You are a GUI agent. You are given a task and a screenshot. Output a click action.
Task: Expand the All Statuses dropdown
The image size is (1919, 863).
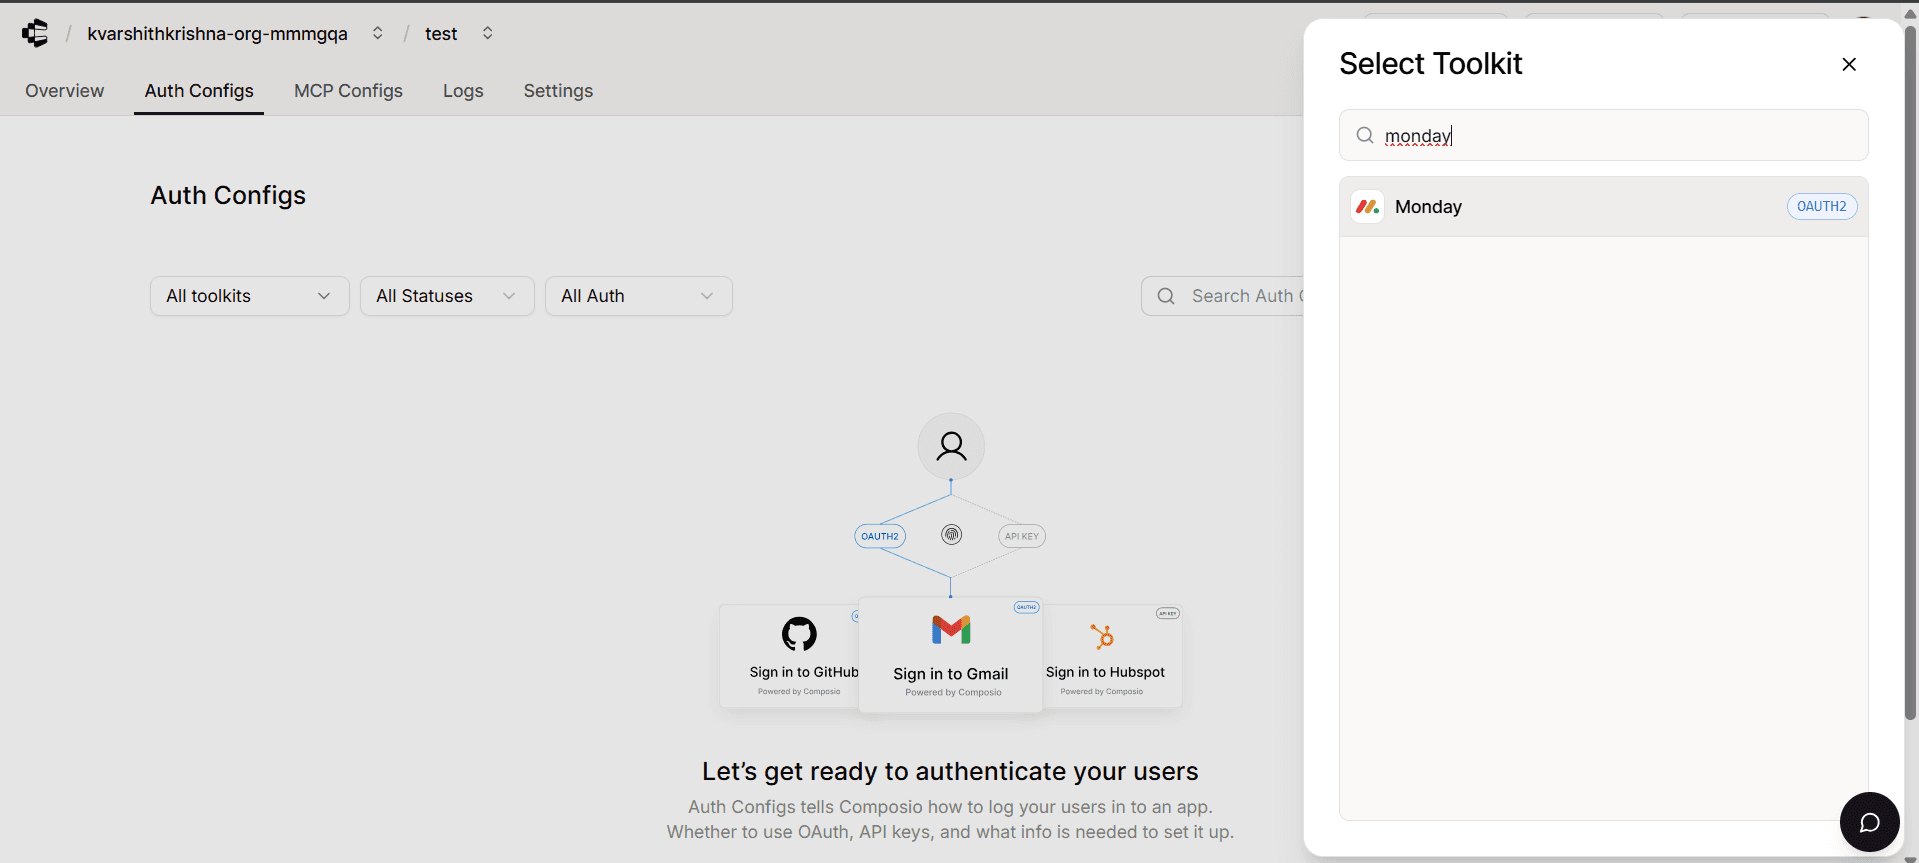click(447, 296)
